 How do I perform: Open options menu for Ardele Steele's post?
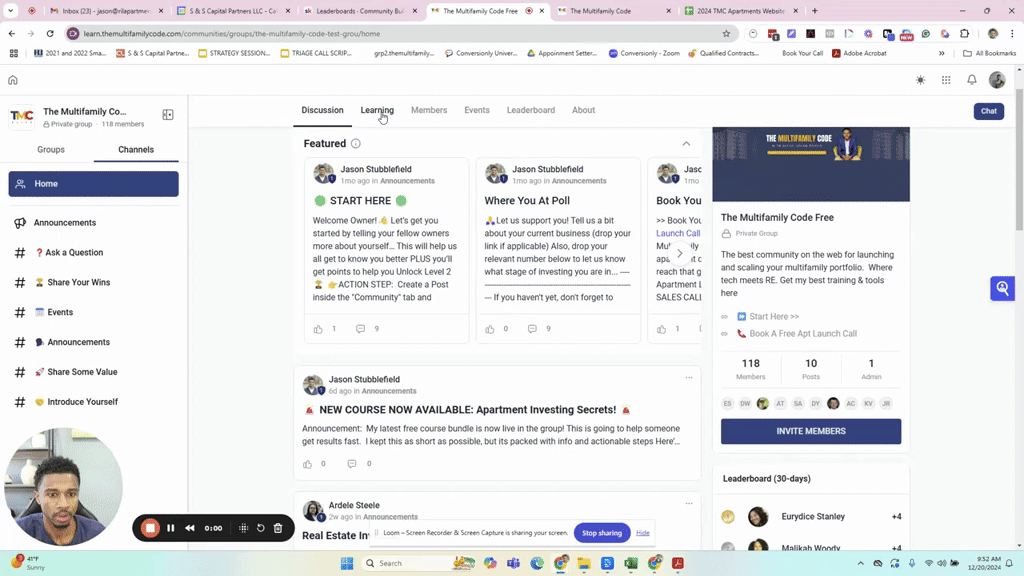click(x=689, y=504)
